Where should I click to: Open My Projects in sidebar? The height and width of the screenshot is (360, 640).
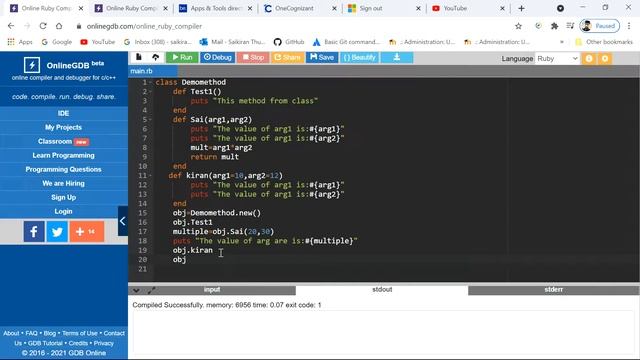click(x=64, y=127)
